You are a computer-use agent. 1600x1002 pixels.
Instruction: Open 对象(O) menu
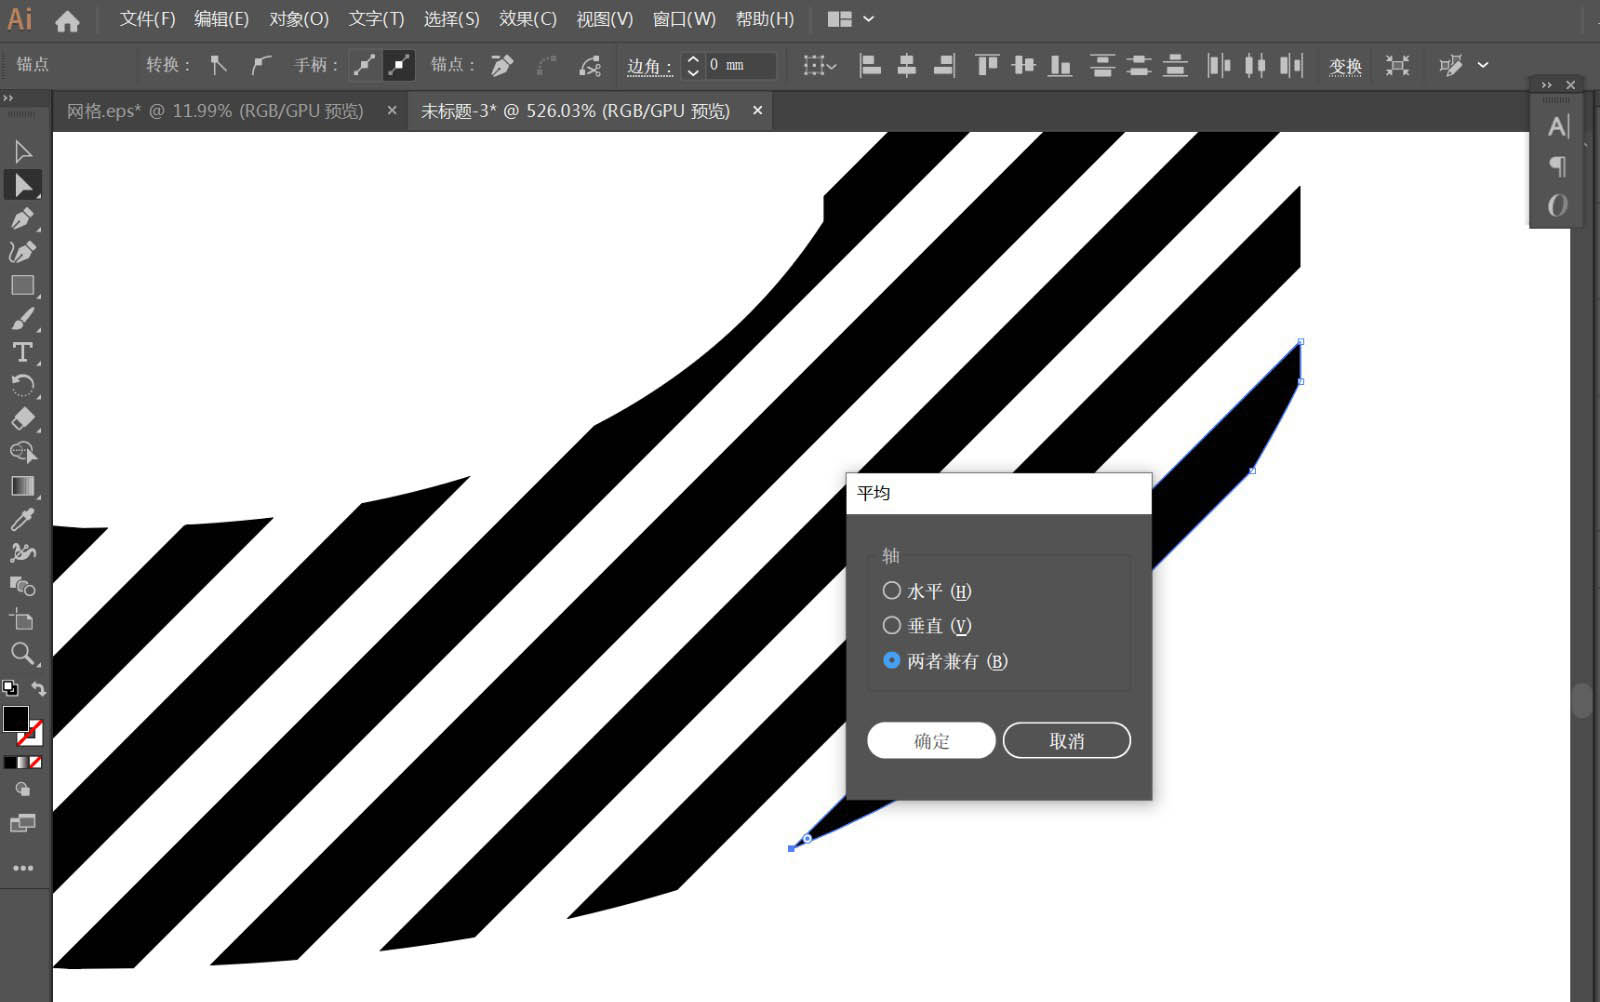point(299,19)
